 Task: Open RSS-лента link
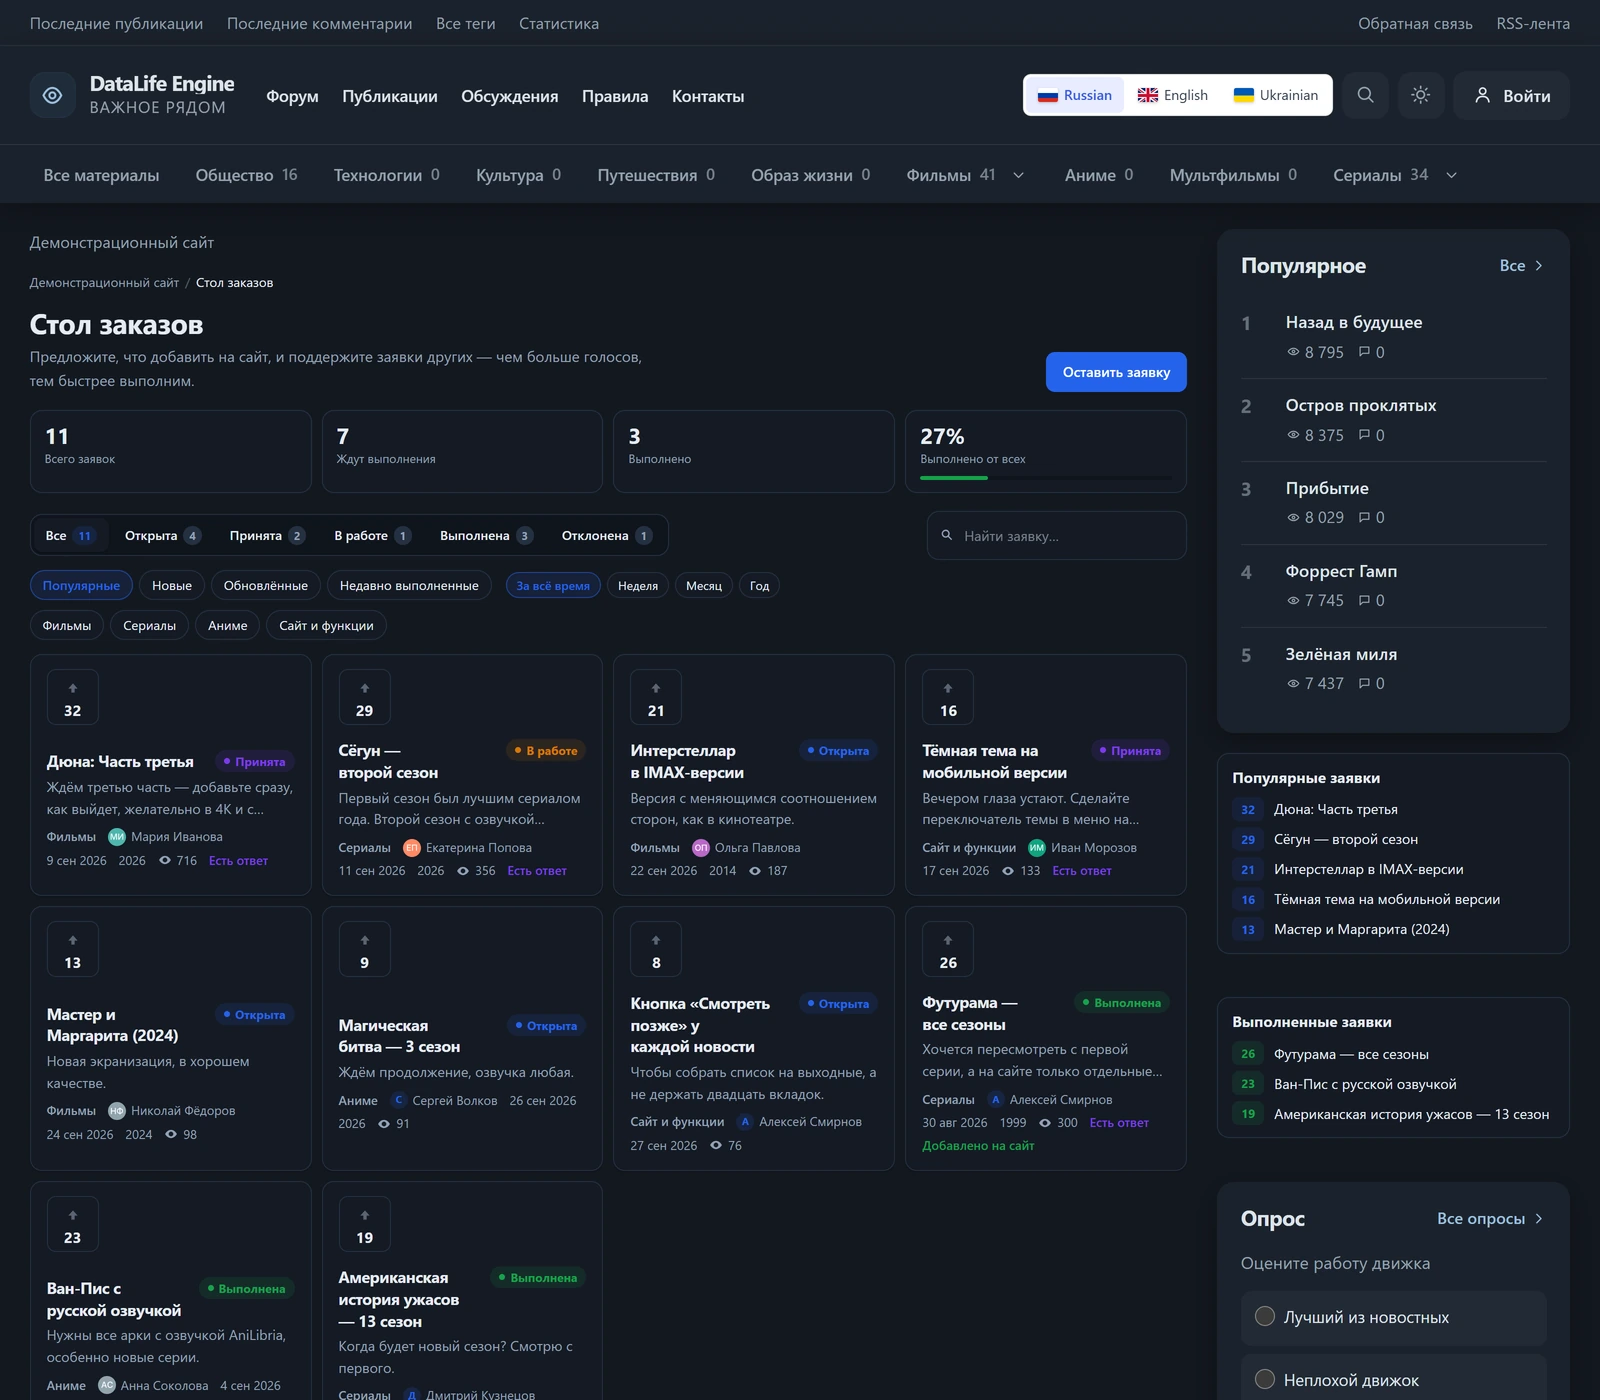tap(1533, 23)
